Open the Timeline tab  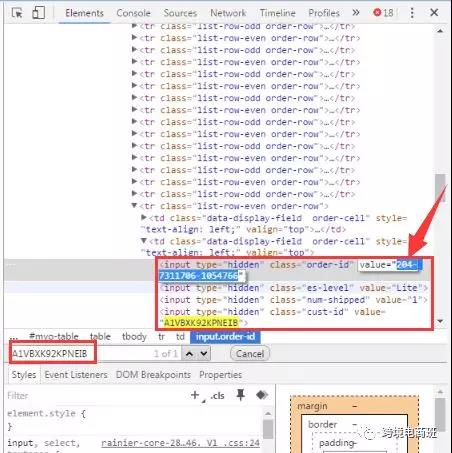pos(277,13)
